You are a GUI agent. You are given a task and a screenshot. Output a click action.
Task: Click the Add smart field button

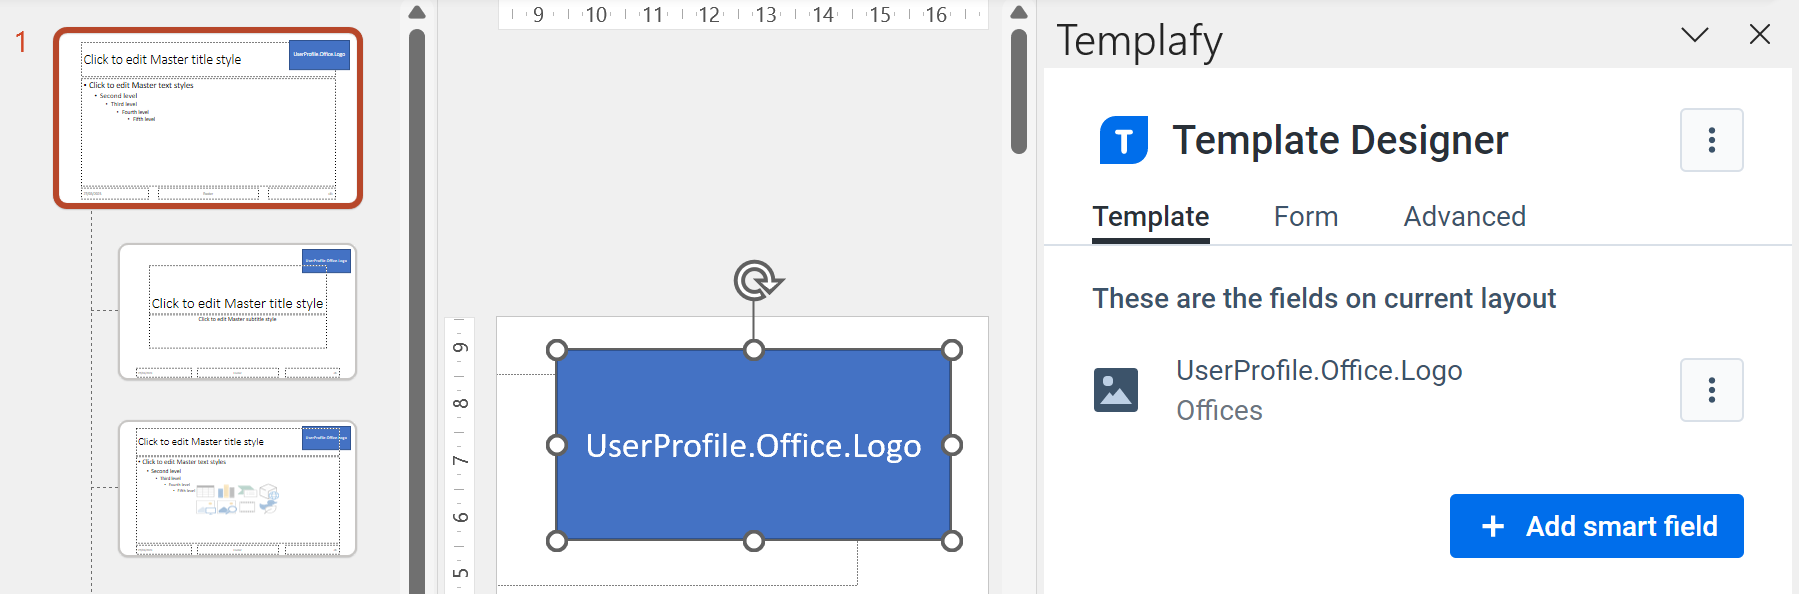pyautogui.click(x=1595, y=526)
